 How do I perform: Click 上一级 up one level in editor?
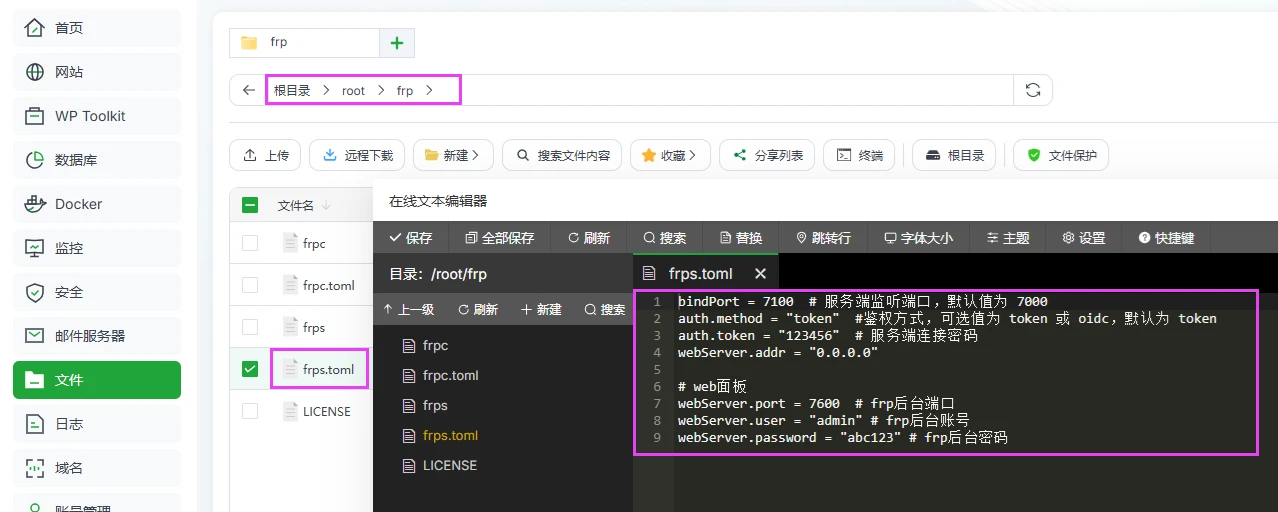click(408, 310)
